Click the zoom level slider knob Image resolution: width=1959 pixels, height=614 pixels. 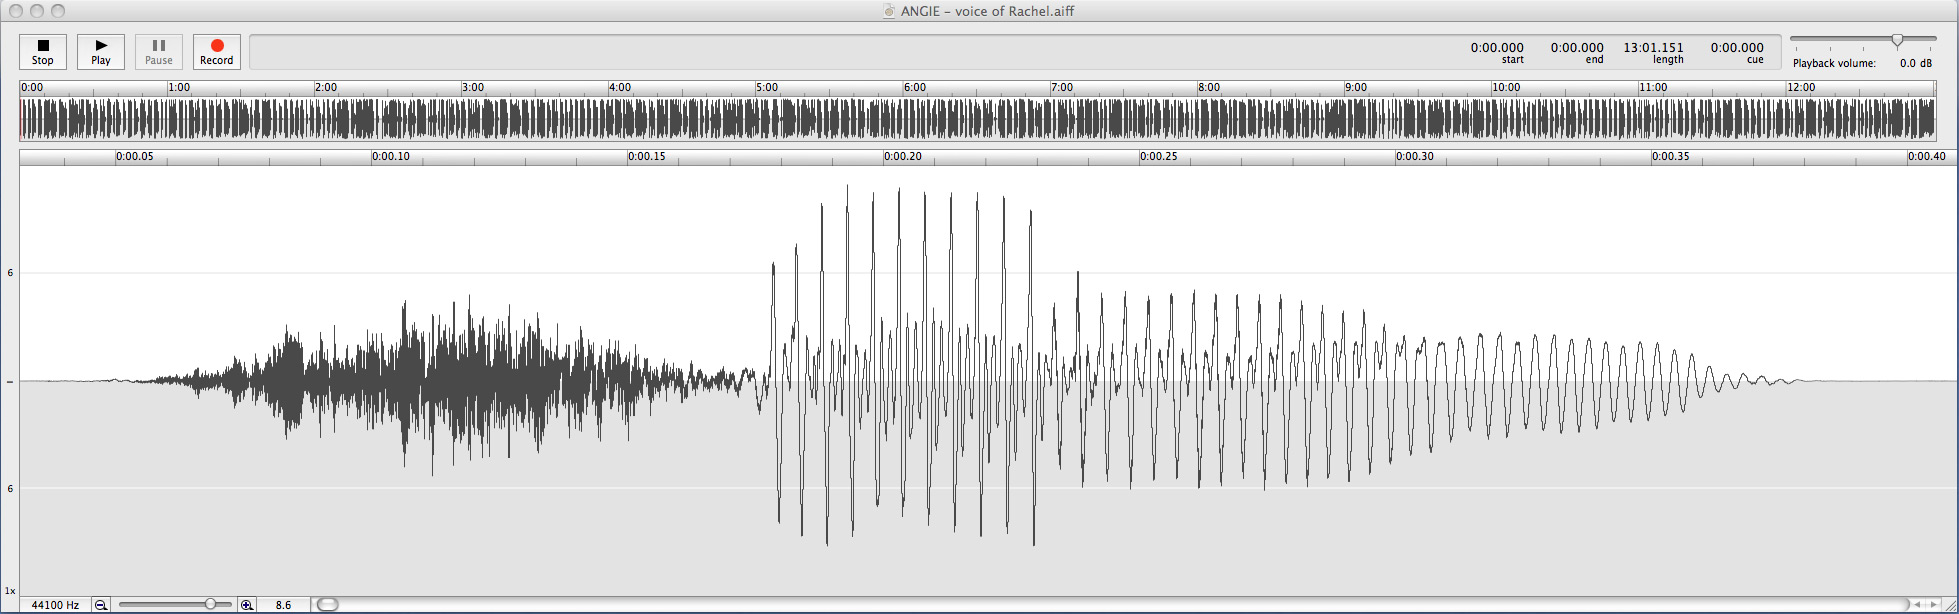click(211, 604)
